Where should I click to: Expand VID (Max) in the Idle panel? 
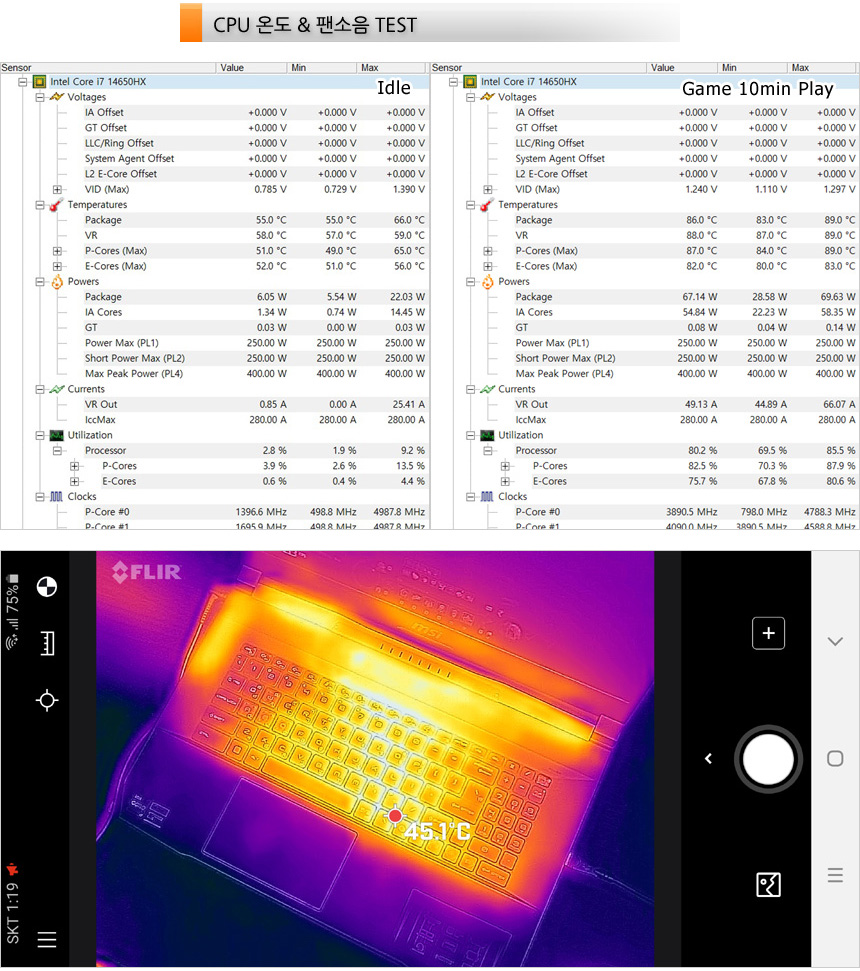(x=57, y=189)
